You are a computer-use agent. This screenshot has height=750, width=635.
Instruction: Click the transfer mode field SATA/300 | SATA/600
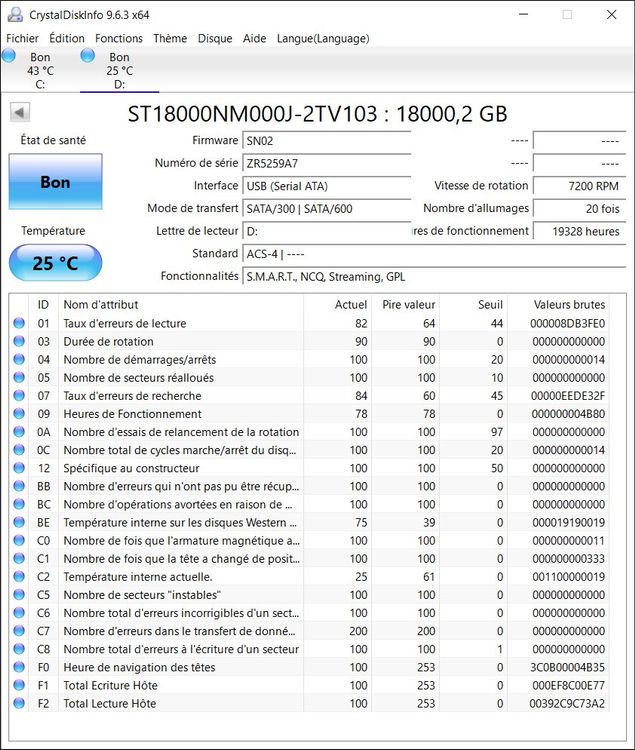tap(327, 209)
